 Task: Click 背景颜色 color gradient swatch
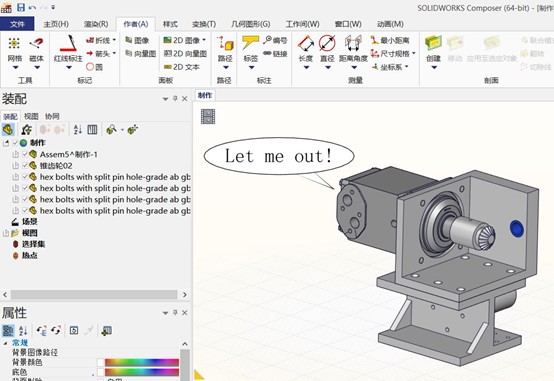pyautogui.click(x=142, y=362)
